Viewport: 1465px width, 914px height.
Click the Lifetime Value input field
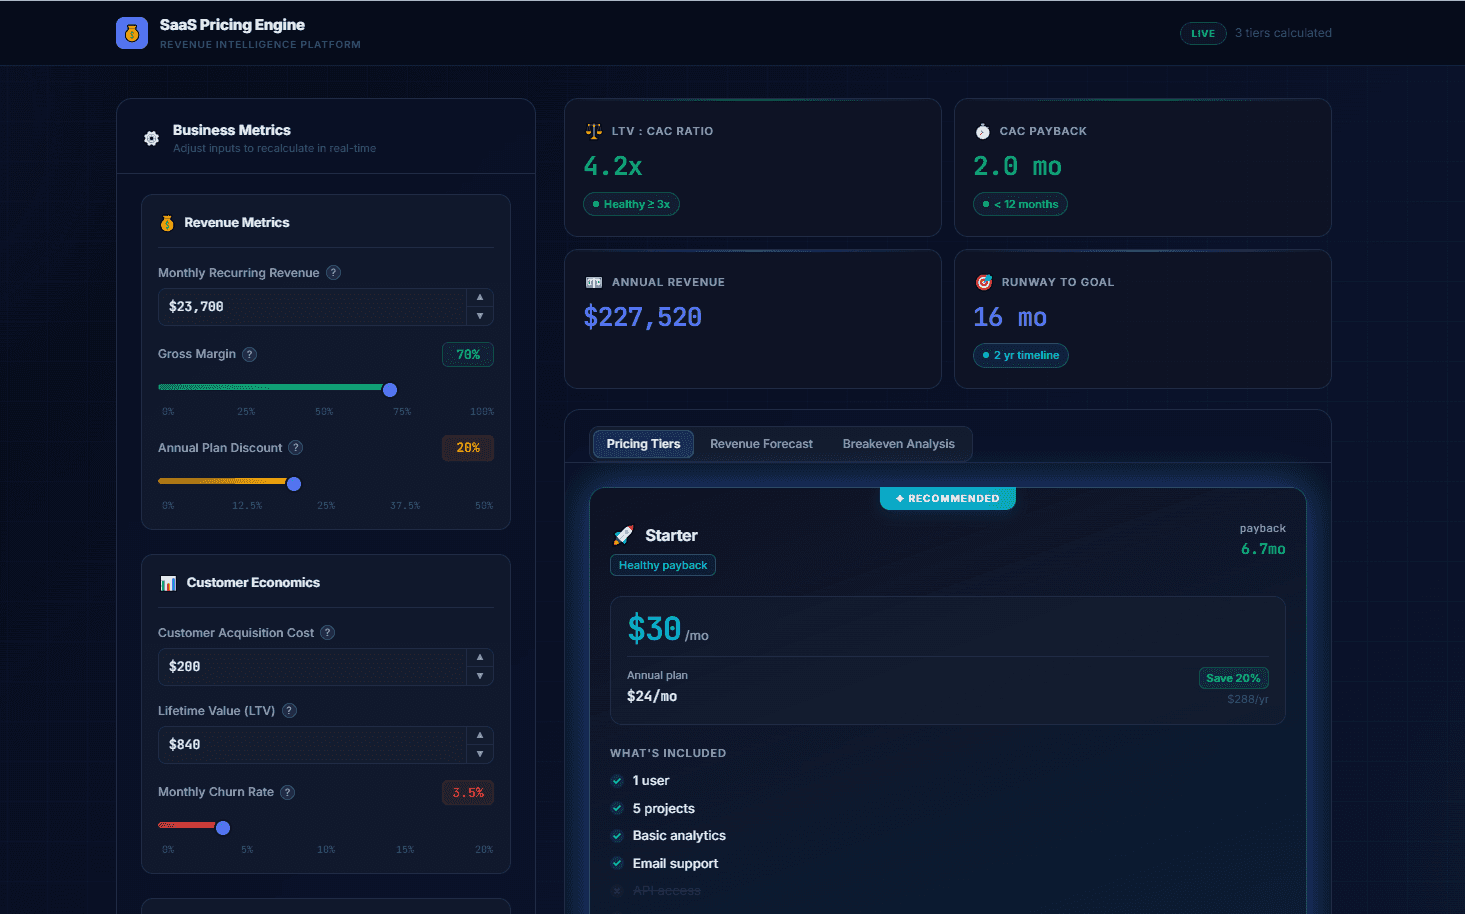pyautogui.click(x=312, y=745)
